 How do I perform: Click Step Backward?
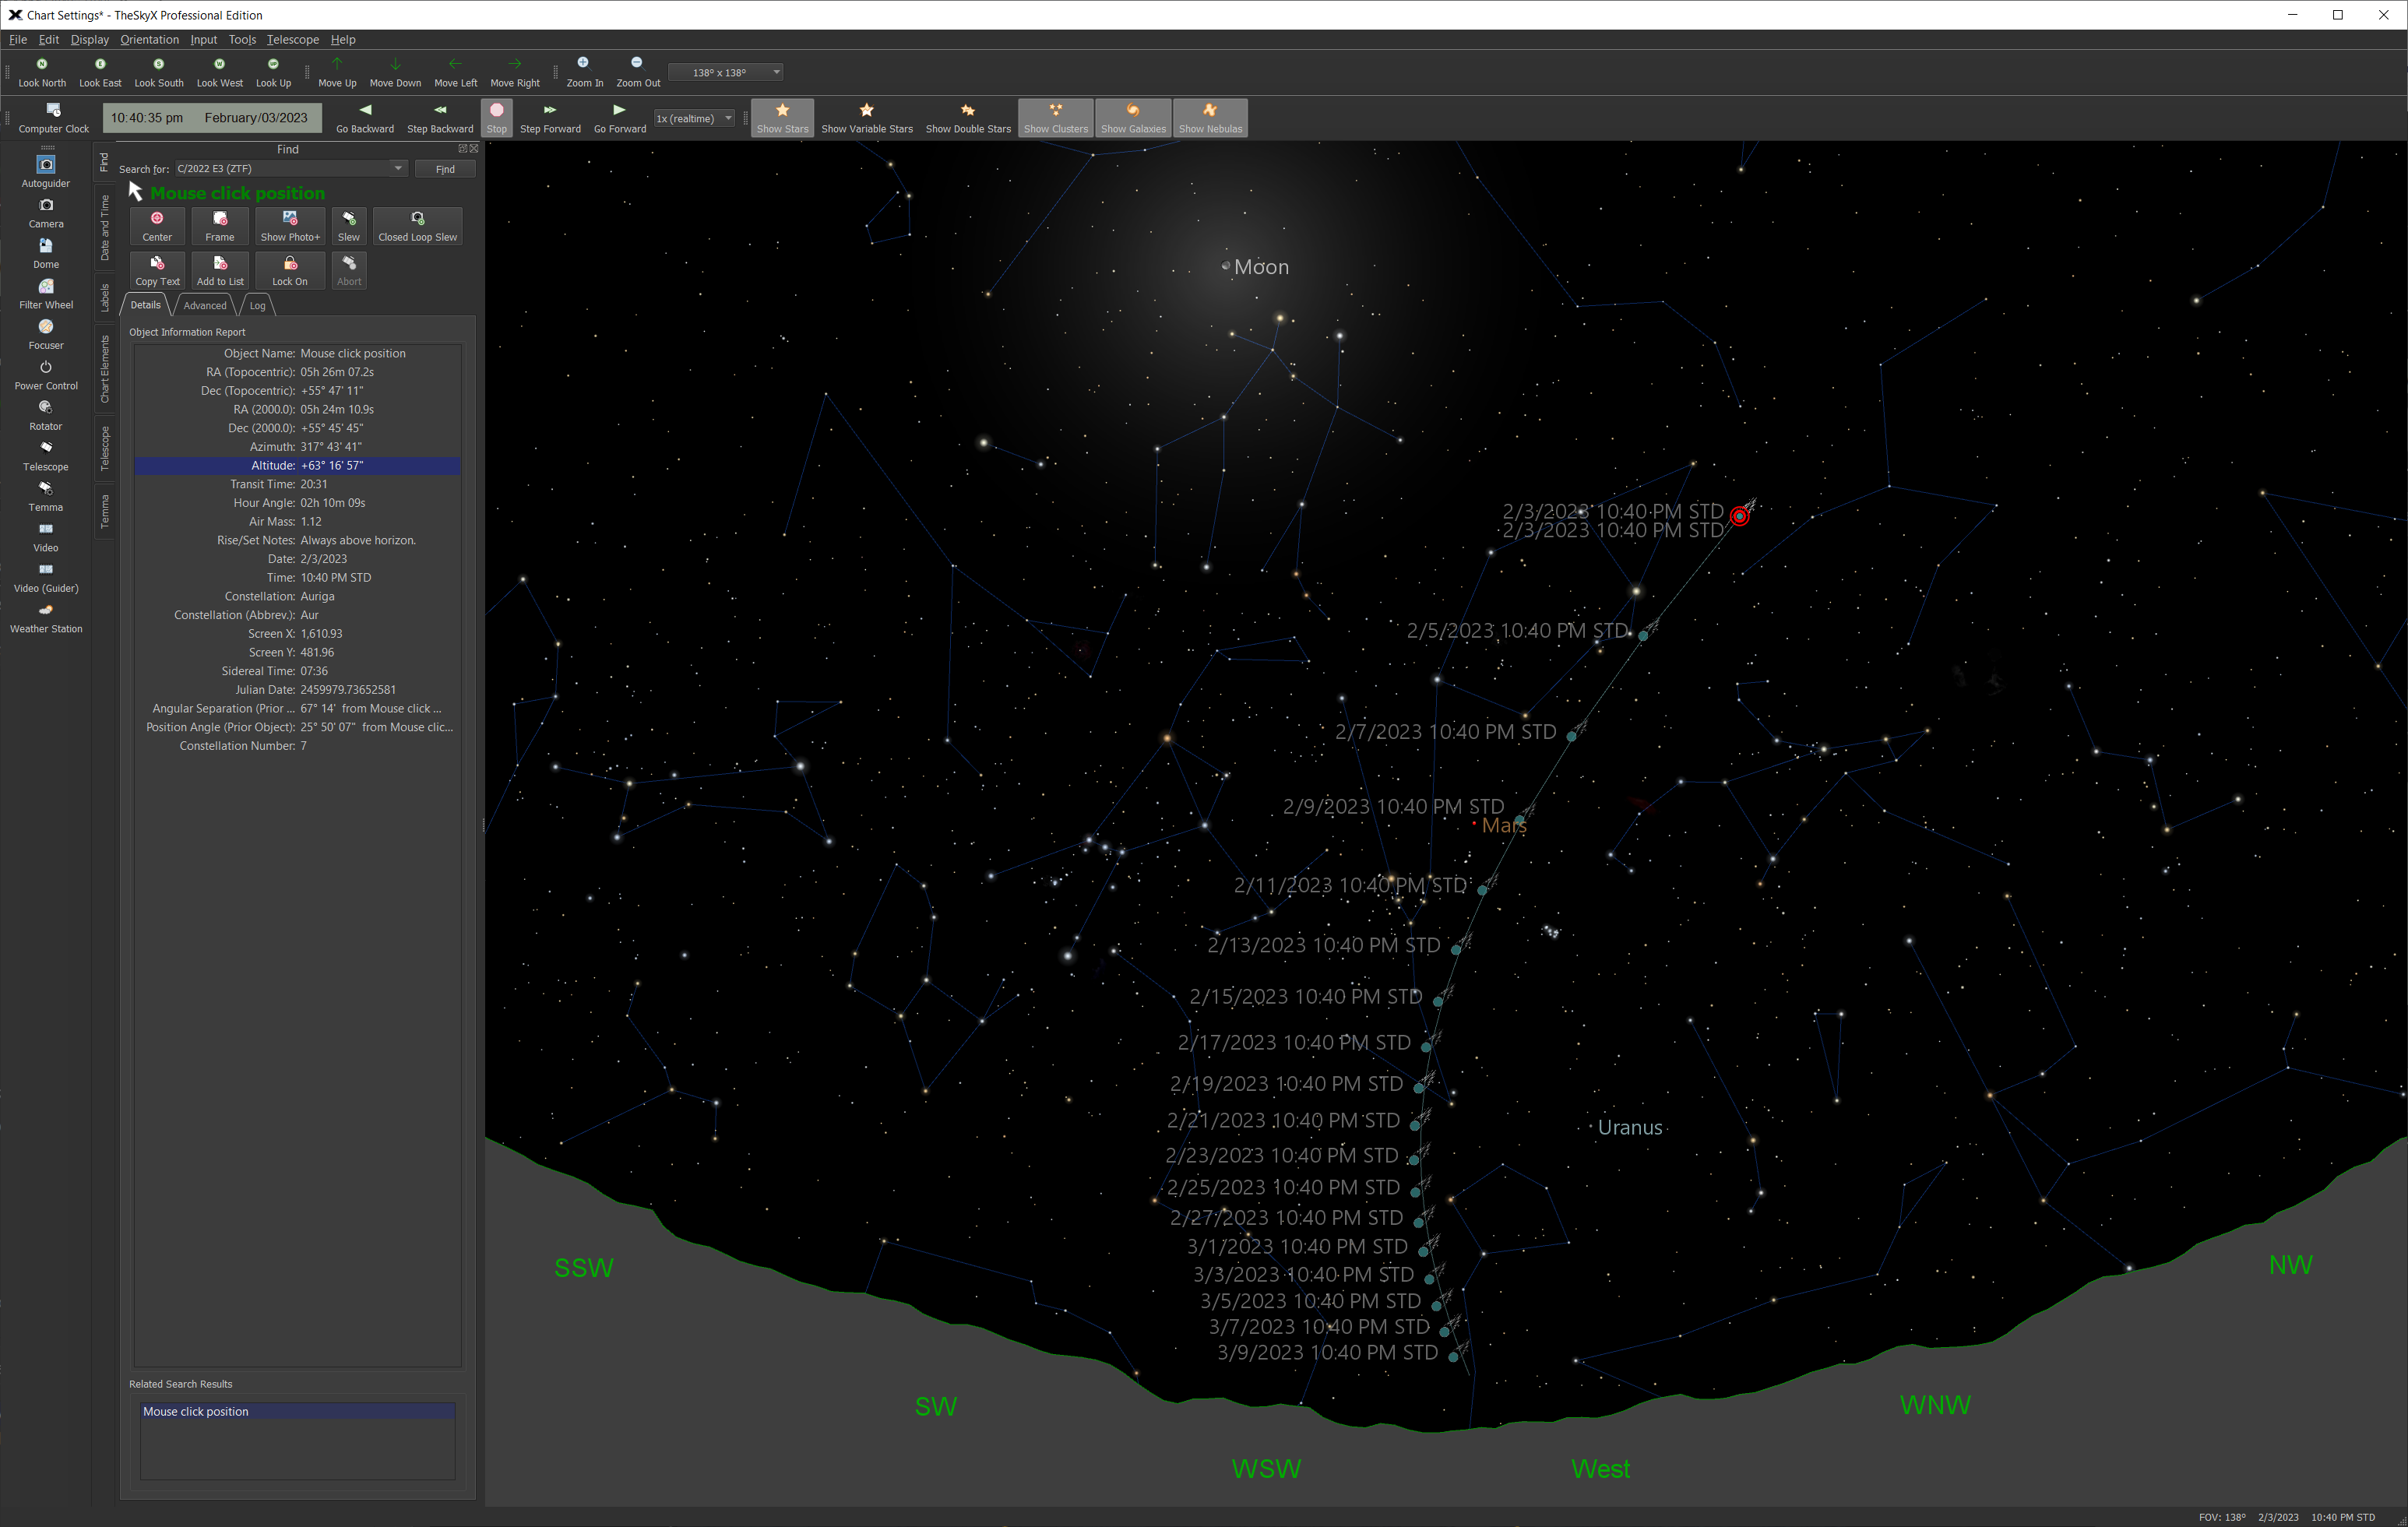point(440,117)
